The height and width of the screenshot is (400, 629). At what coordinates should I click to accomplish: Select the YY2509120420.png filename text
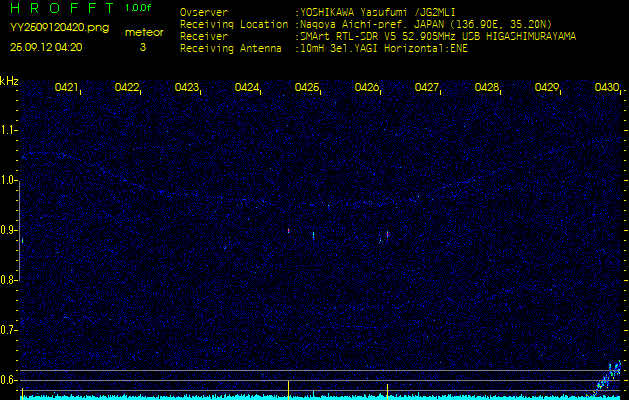(46, 30)
